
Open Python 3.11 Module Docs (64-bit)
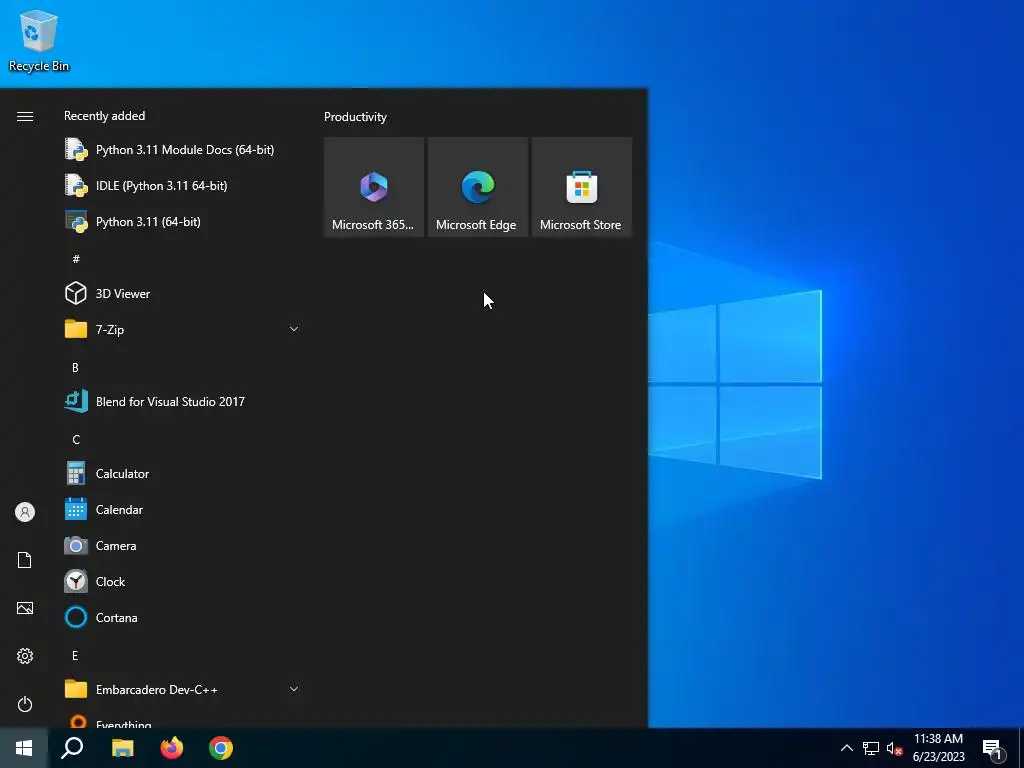tap(182, 150)
